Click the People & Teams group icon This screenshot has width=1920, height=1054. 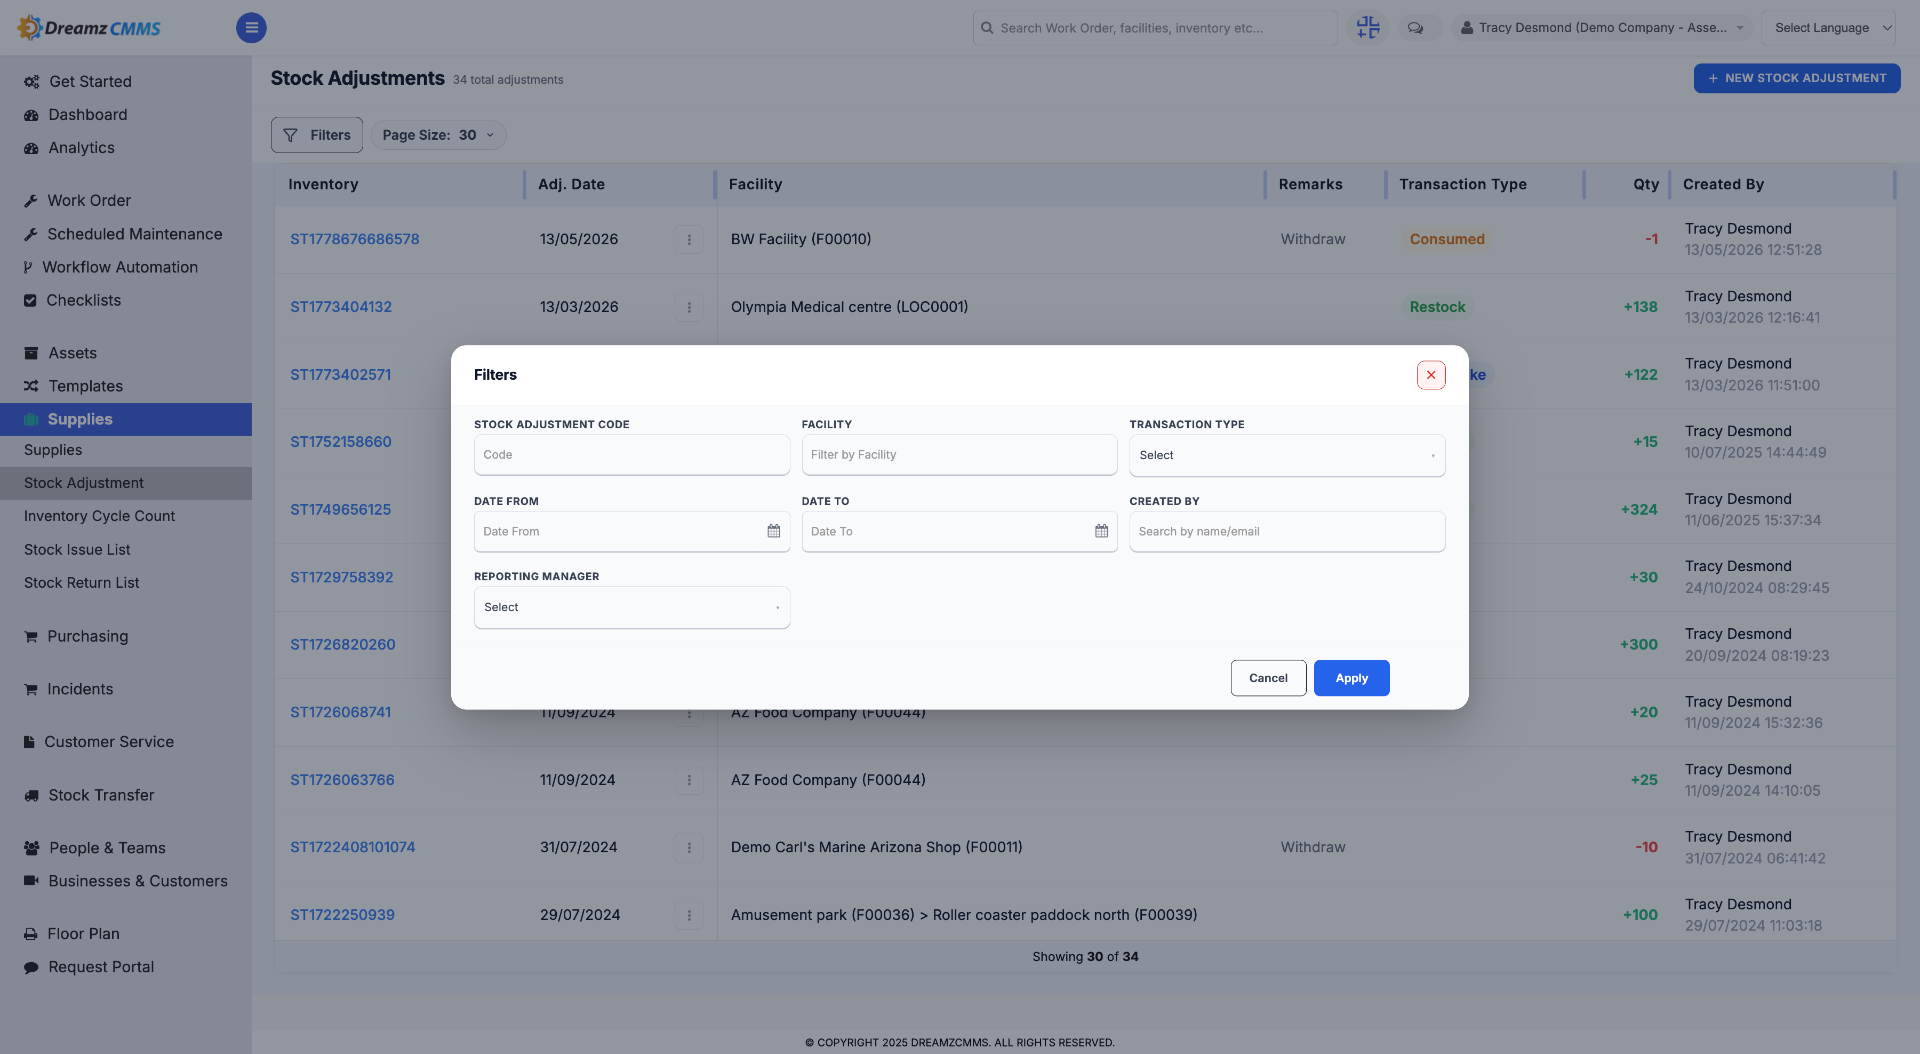[32, 849]
